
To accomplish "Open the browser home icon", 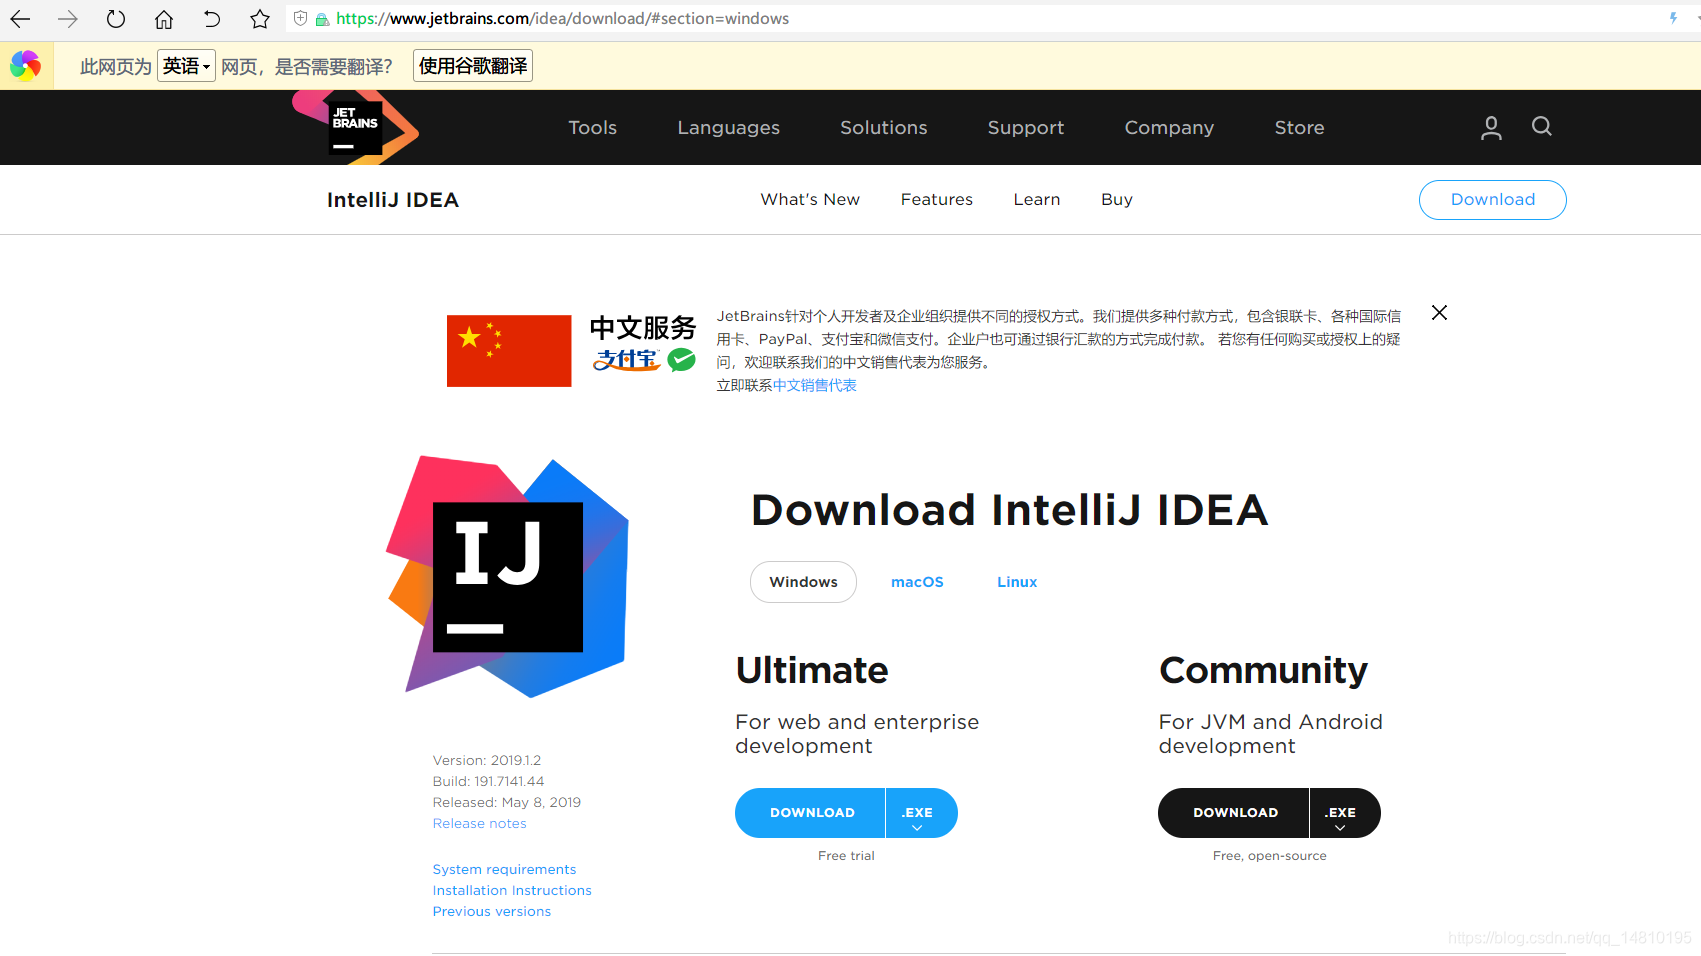I will (164, 19).
